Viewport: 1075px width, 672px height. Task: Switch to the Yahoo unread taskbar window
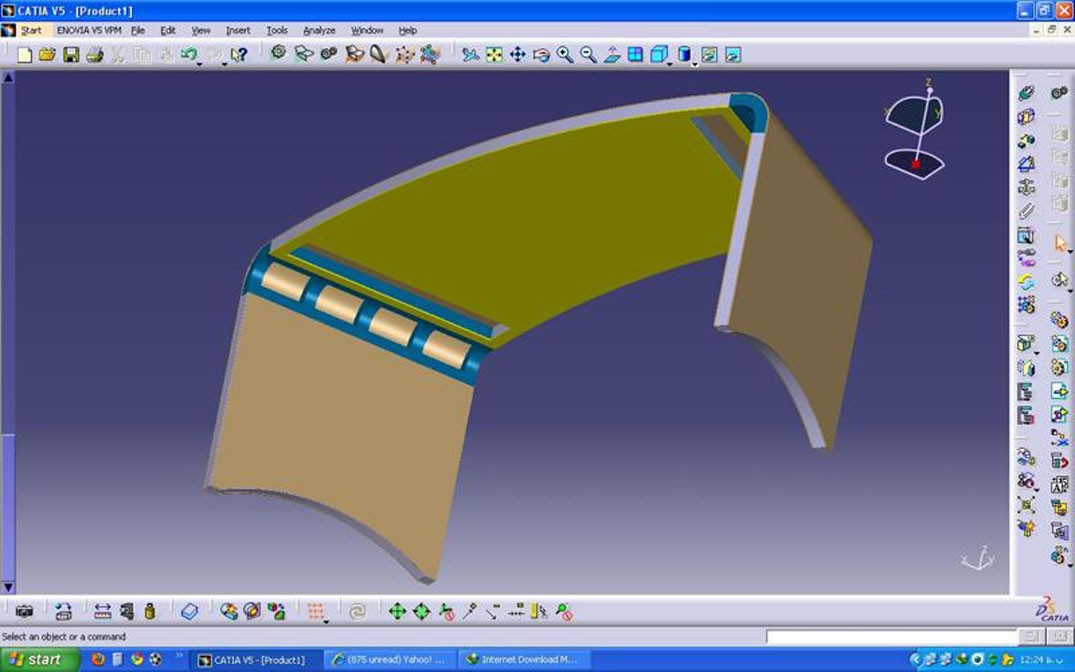[x=390, y=660]
